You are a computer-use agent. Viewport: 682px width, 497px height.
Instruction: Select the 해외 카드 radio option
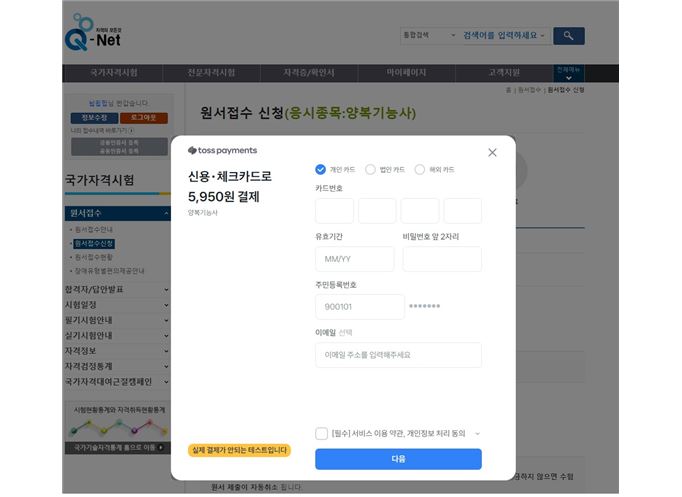(420, 170)
